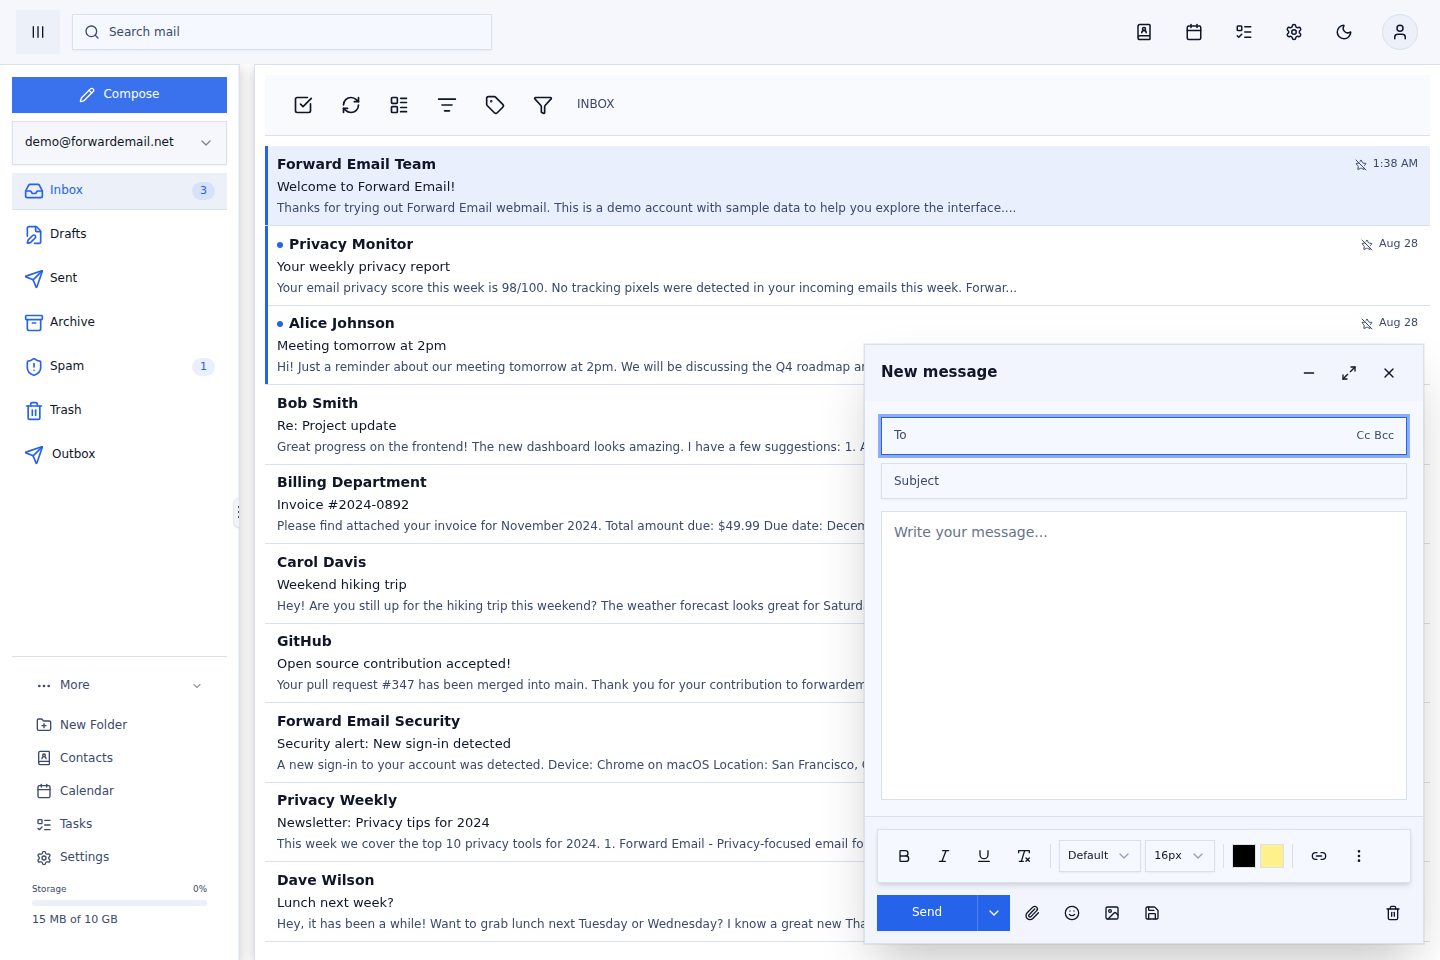Expand the demo@forwardemail.net account dropdown
The image size is (1440, 960).
pyautogui.click(x=119, y=142)
